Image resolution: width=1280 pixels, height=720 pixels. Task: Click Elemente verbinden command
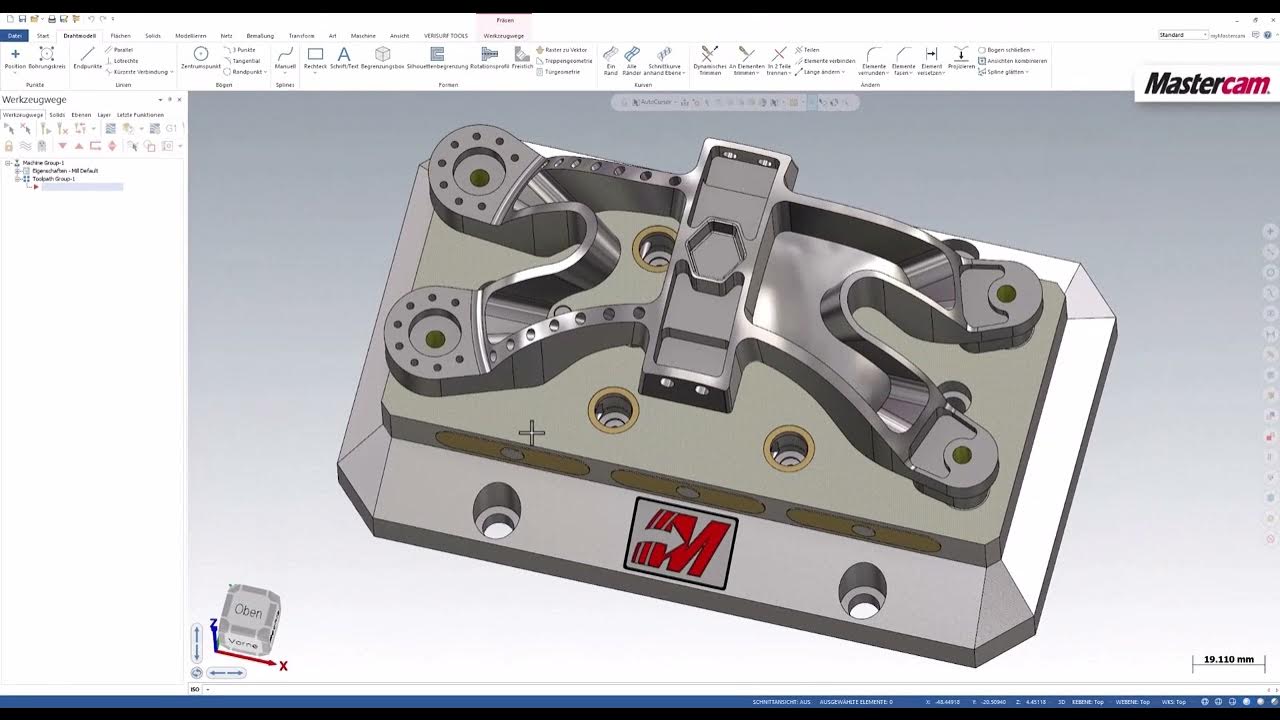(x=825, y=61)
